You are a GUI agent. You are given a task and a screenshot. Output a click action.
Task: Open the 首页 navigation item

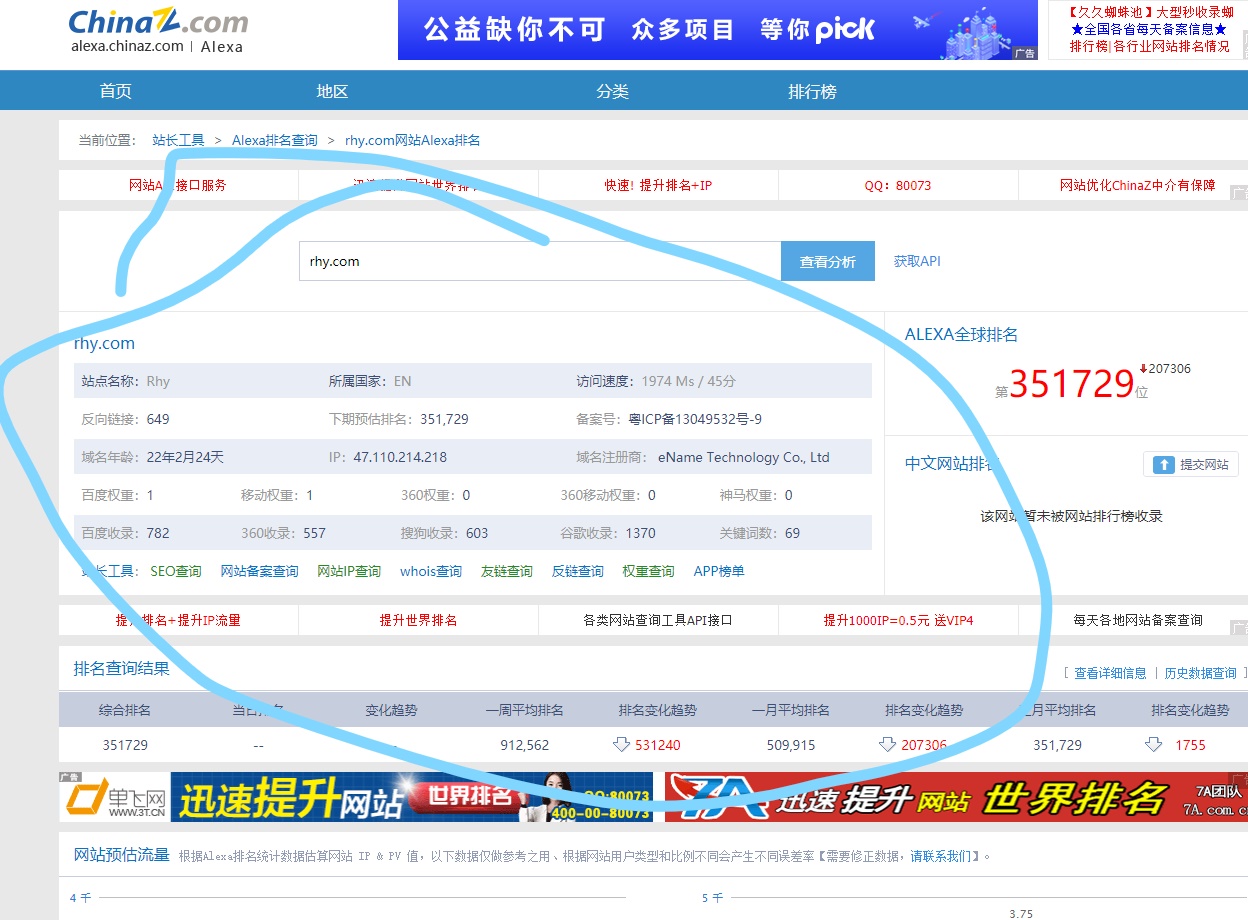[115, 91]
